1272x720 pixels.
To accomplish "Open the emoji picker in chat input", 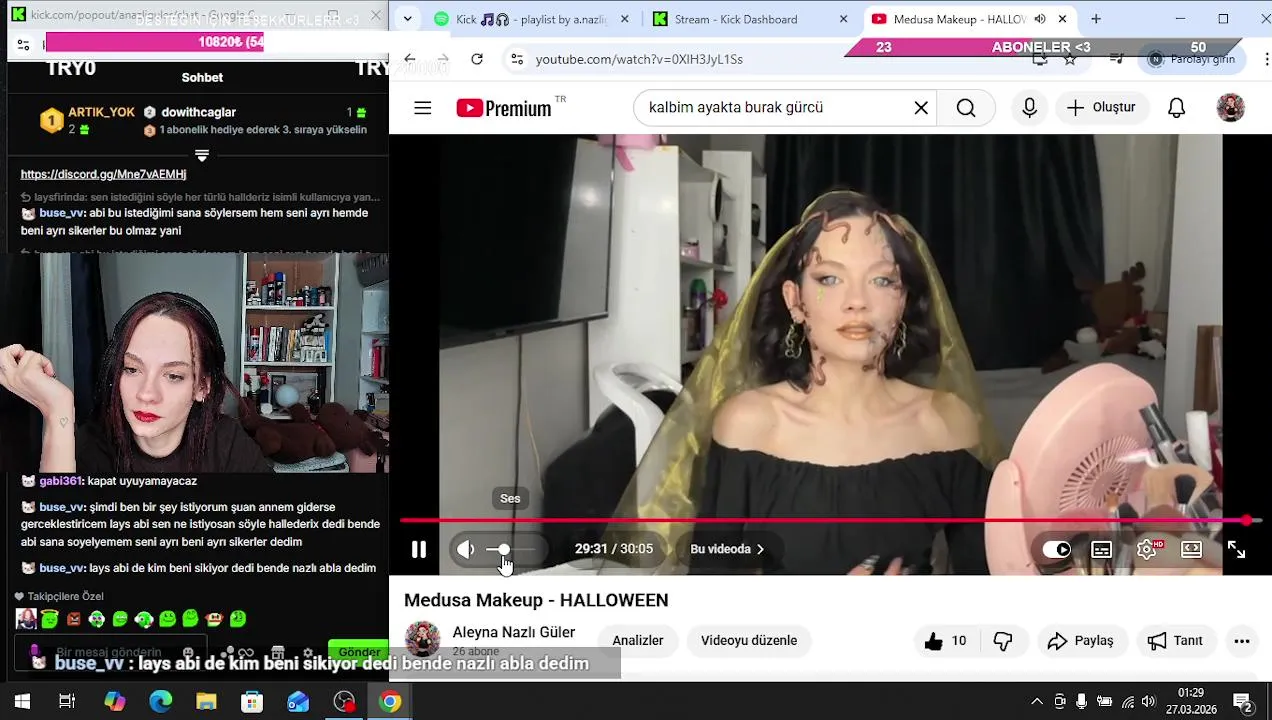I will [x=188, y=652].
